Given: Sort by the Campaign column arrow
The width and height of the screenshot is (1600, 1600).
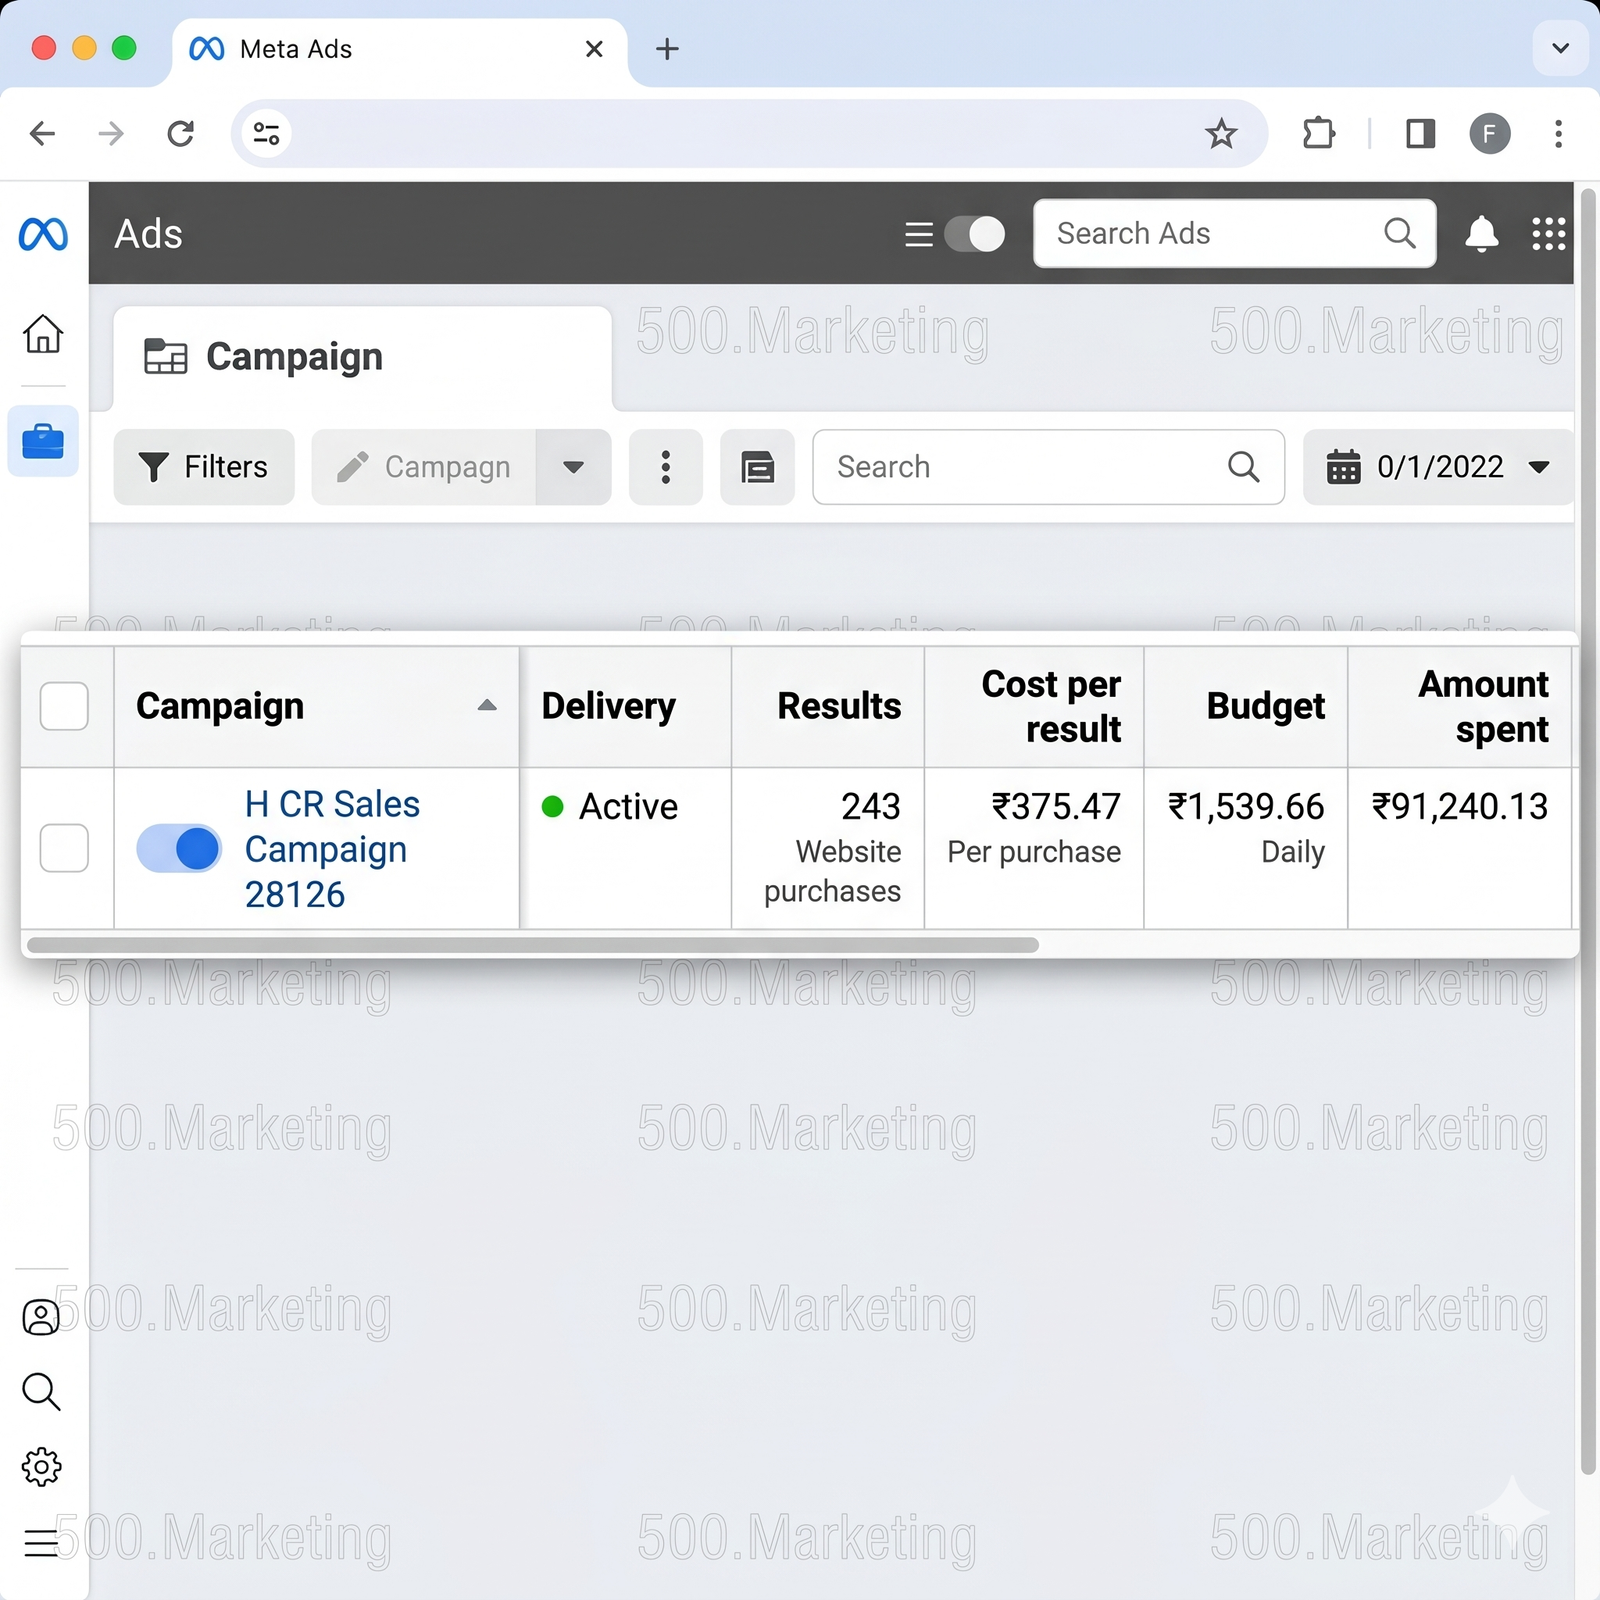Looking at the screenshot, I should [x=487, y=705].
